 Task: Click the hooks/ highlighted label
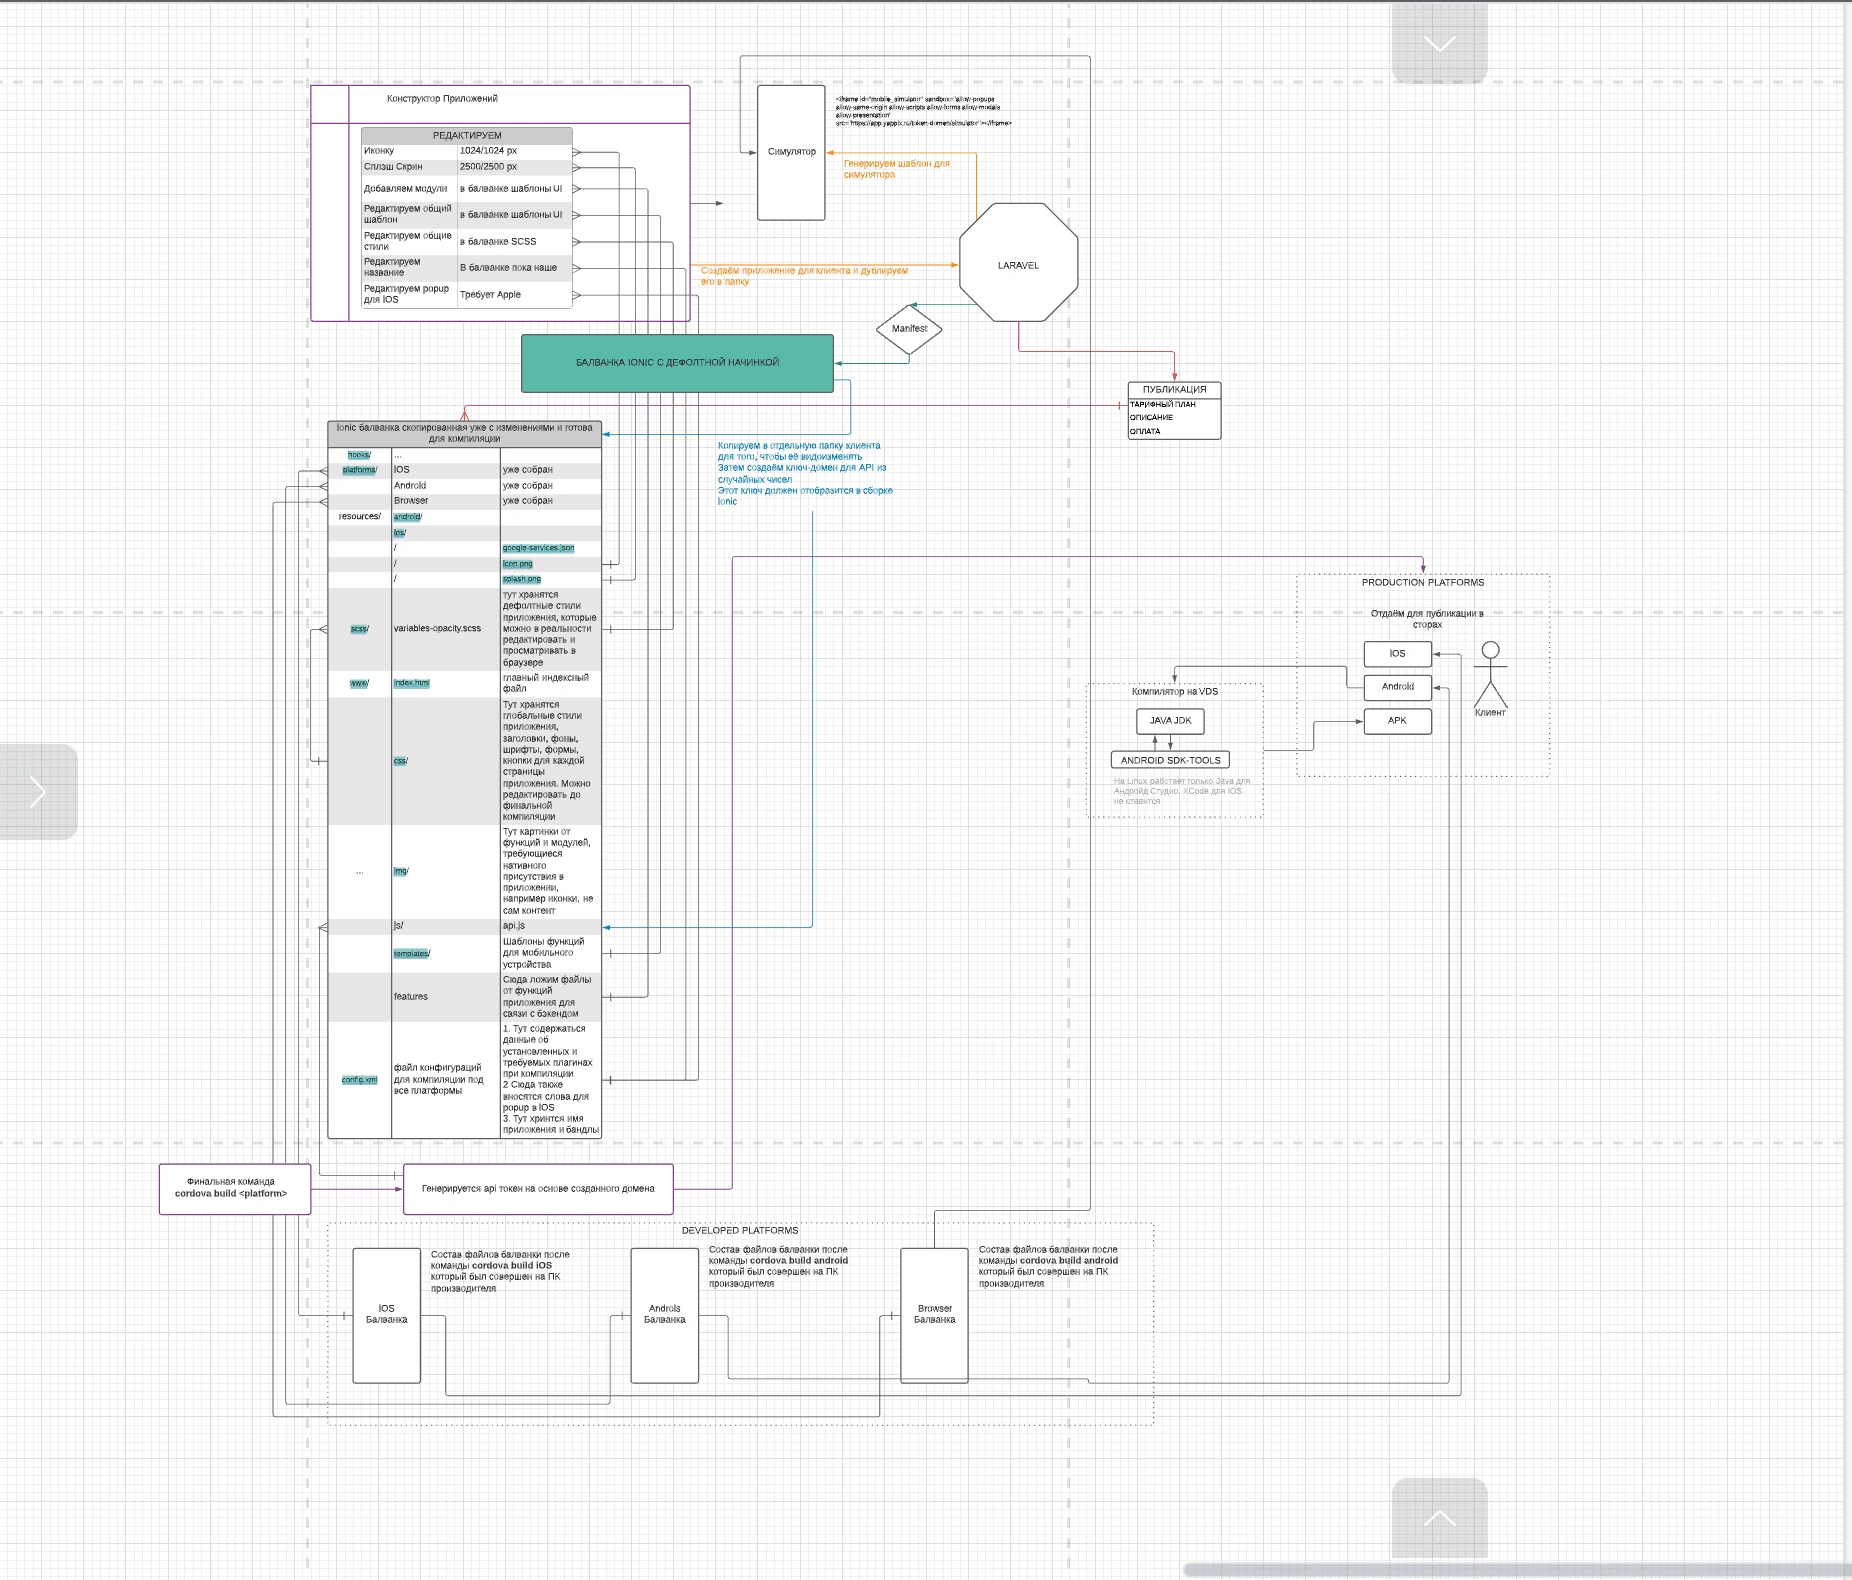tap(359, 455)
